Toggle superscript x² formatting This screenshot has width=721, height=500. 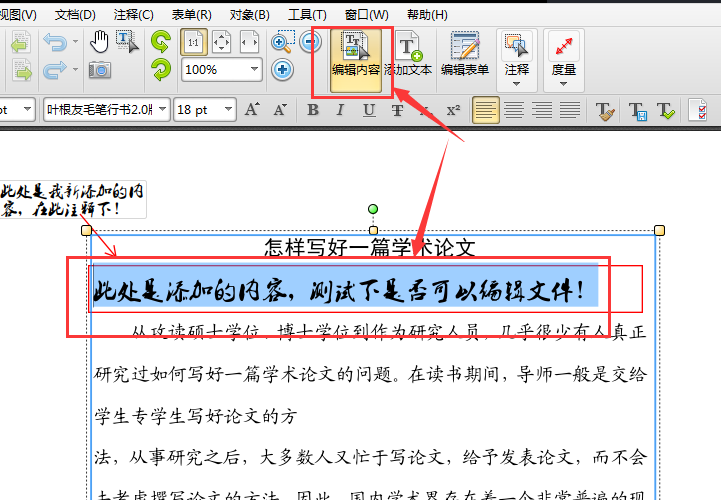(x=453, y=110)
